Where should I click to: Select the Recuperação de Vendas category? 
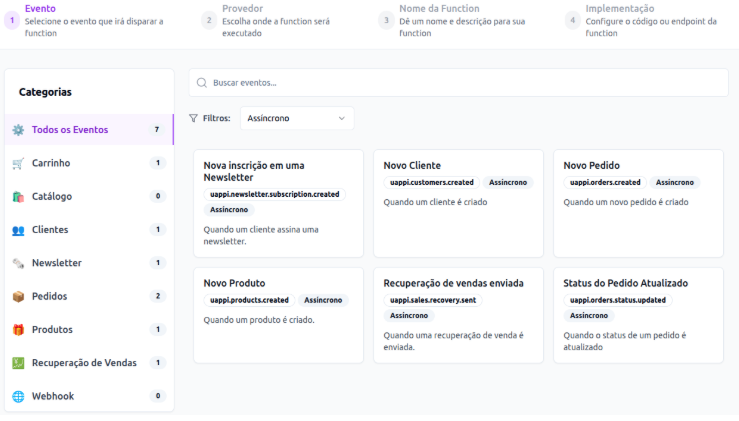coord(89,363)
